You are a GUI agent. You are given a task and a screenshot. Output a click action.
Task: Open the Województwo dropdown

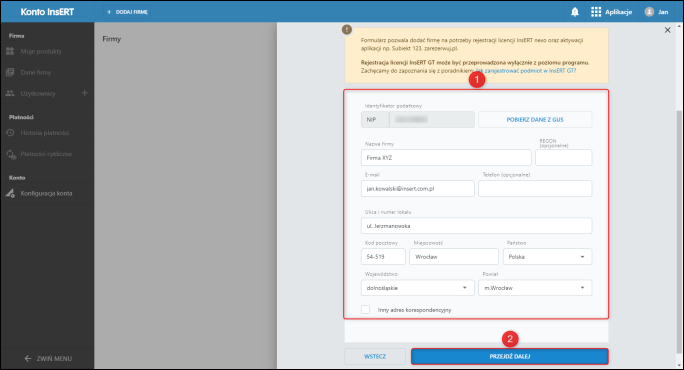[417, 288]
